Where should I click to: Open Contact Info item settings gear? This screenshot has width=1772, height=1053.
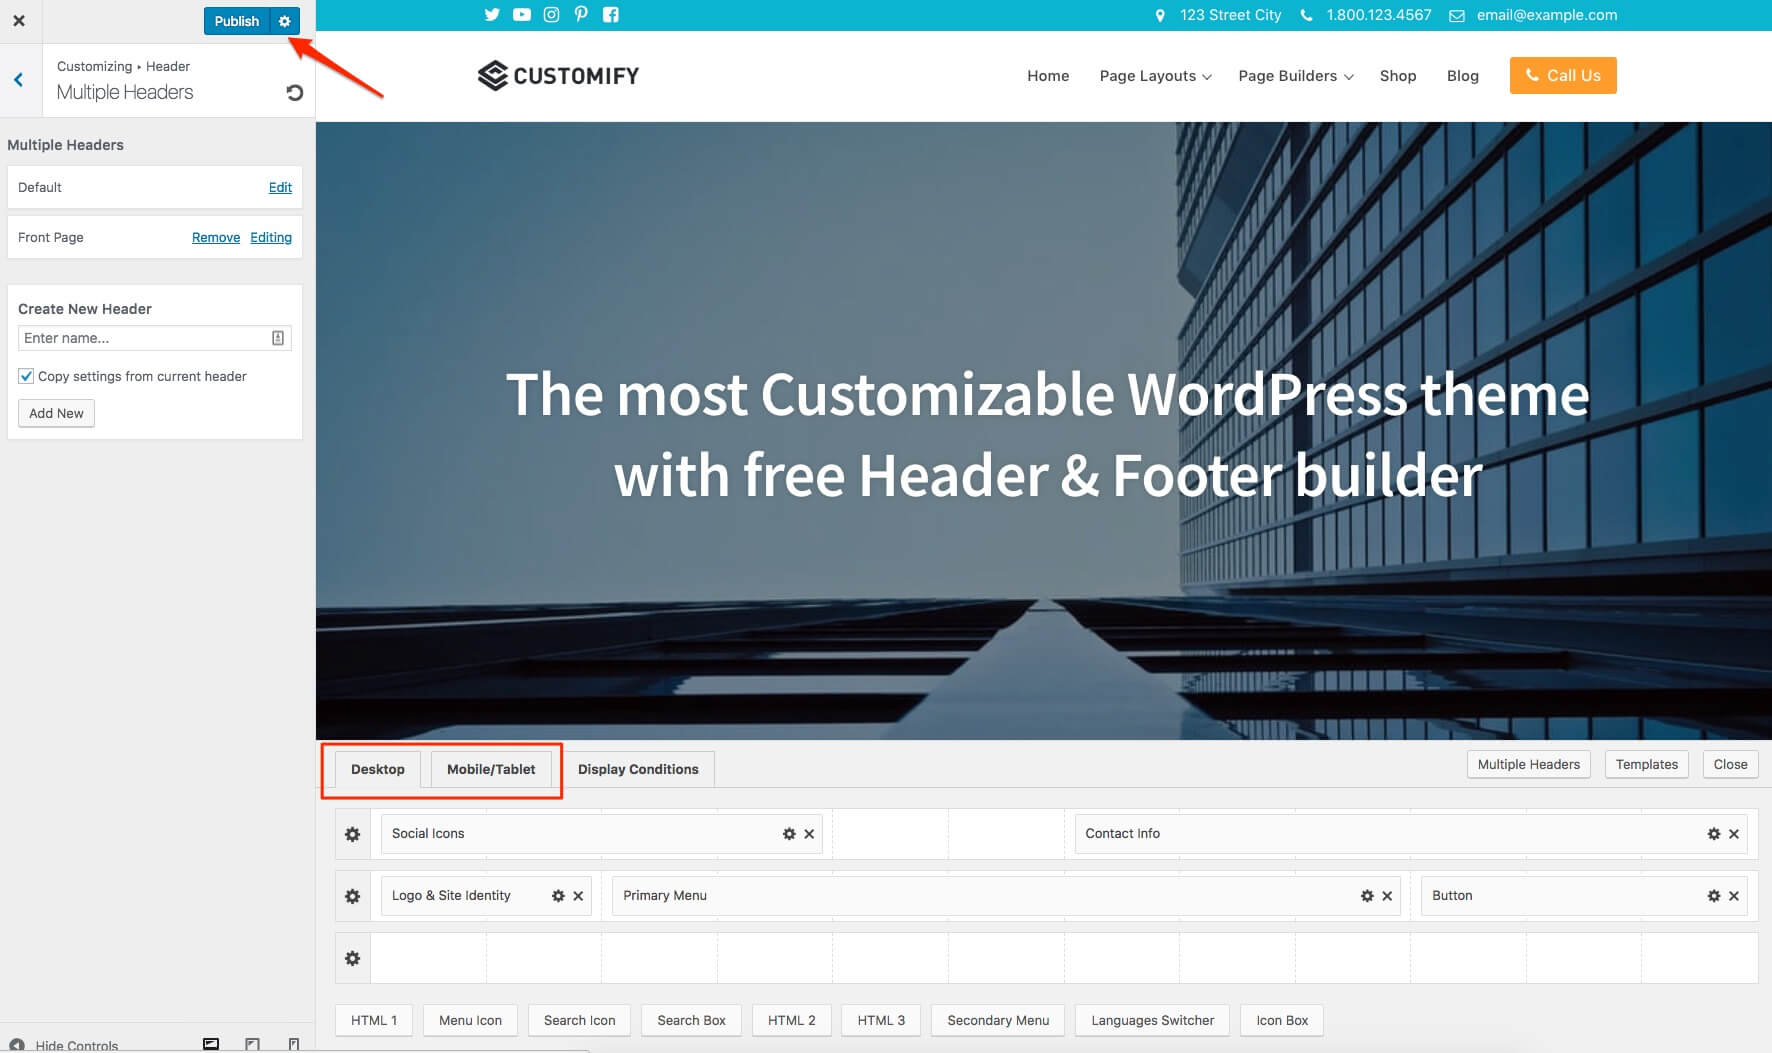[x=1714, y=834]
